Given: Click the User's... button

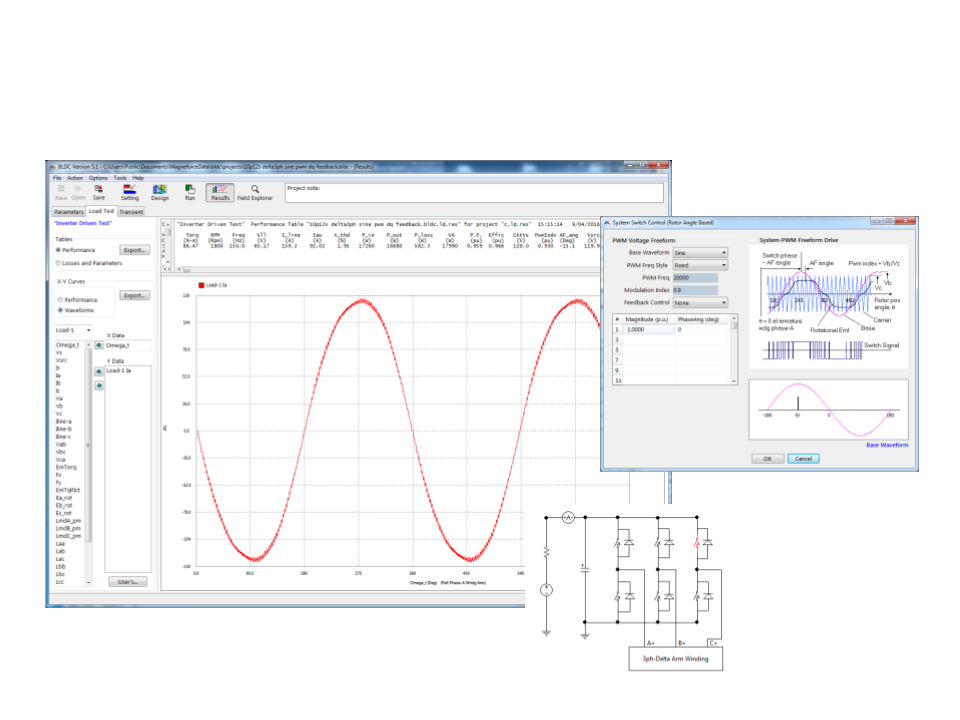Looking at the screenshot, I should pos(128,582).
